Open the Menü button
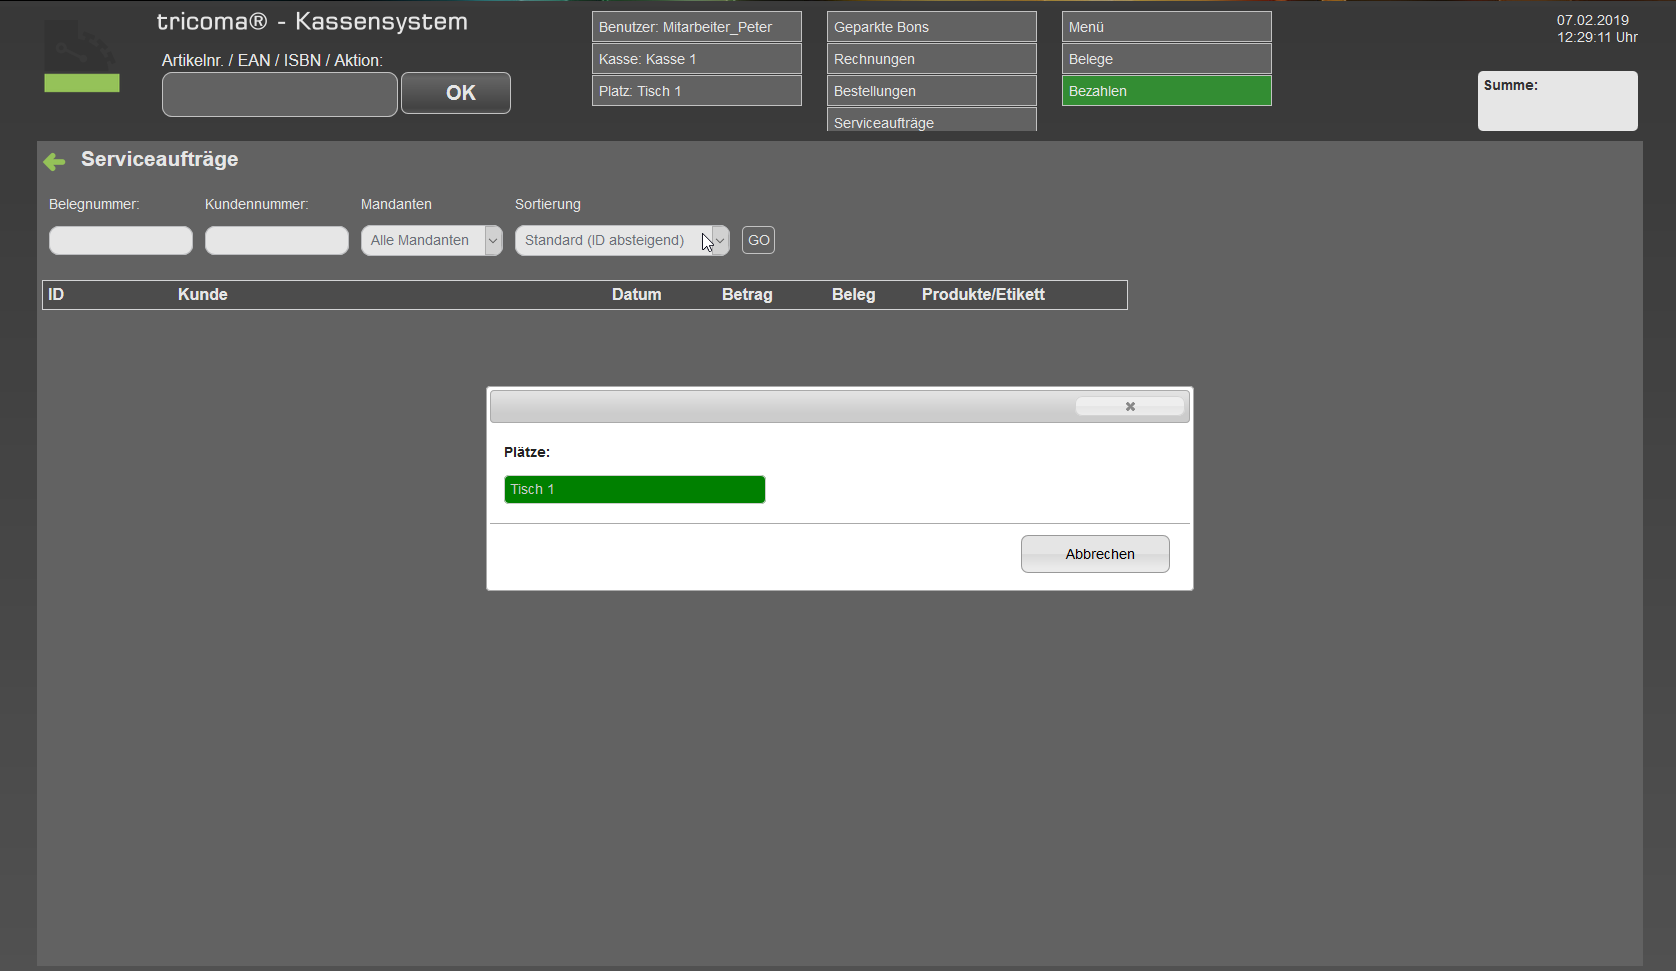 click(x=1167, y=27)
